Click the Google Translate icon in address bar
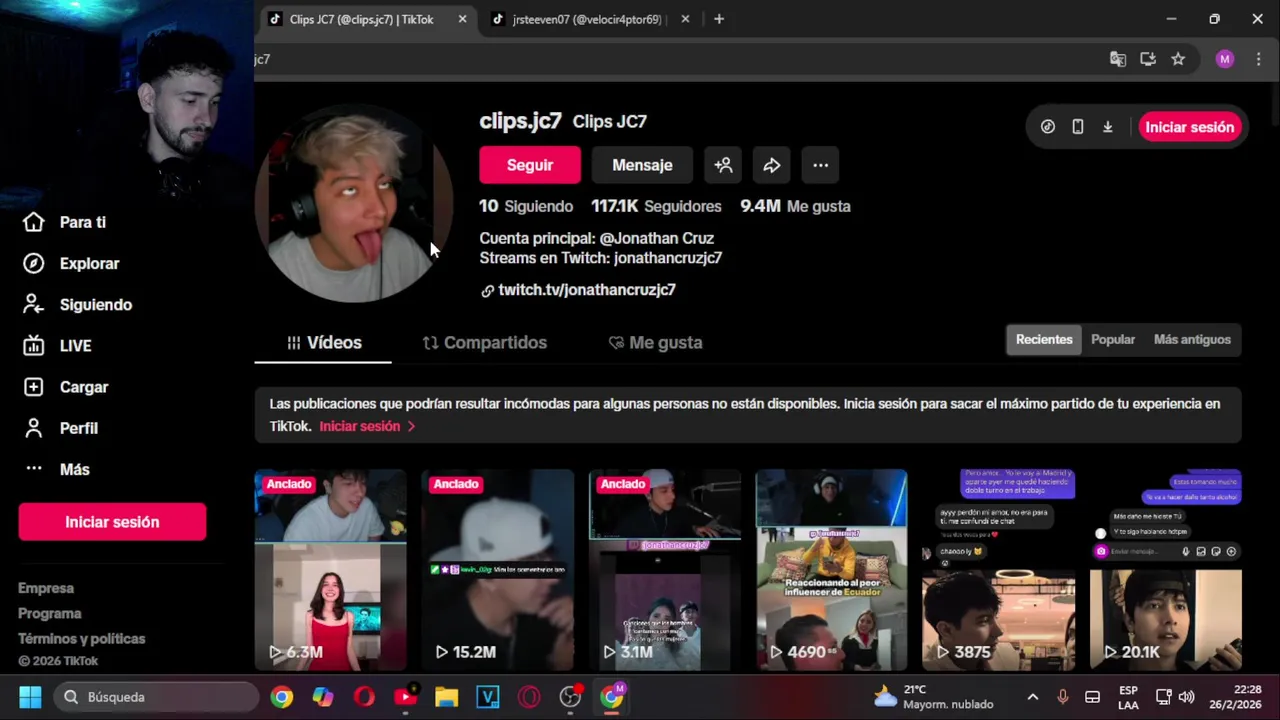Viewport: 1280px width, 720px height. click(1118, 59)
